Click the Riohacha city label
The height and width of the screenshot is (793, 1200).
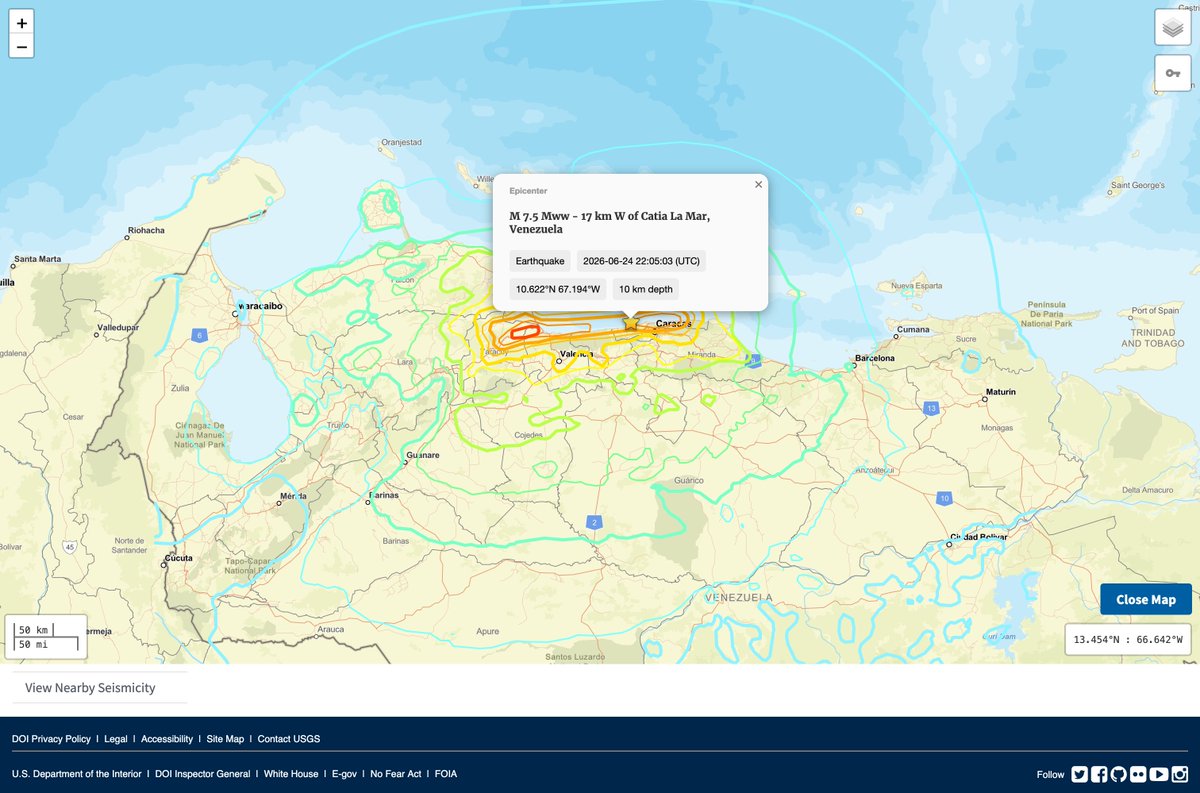pos(148,229)
